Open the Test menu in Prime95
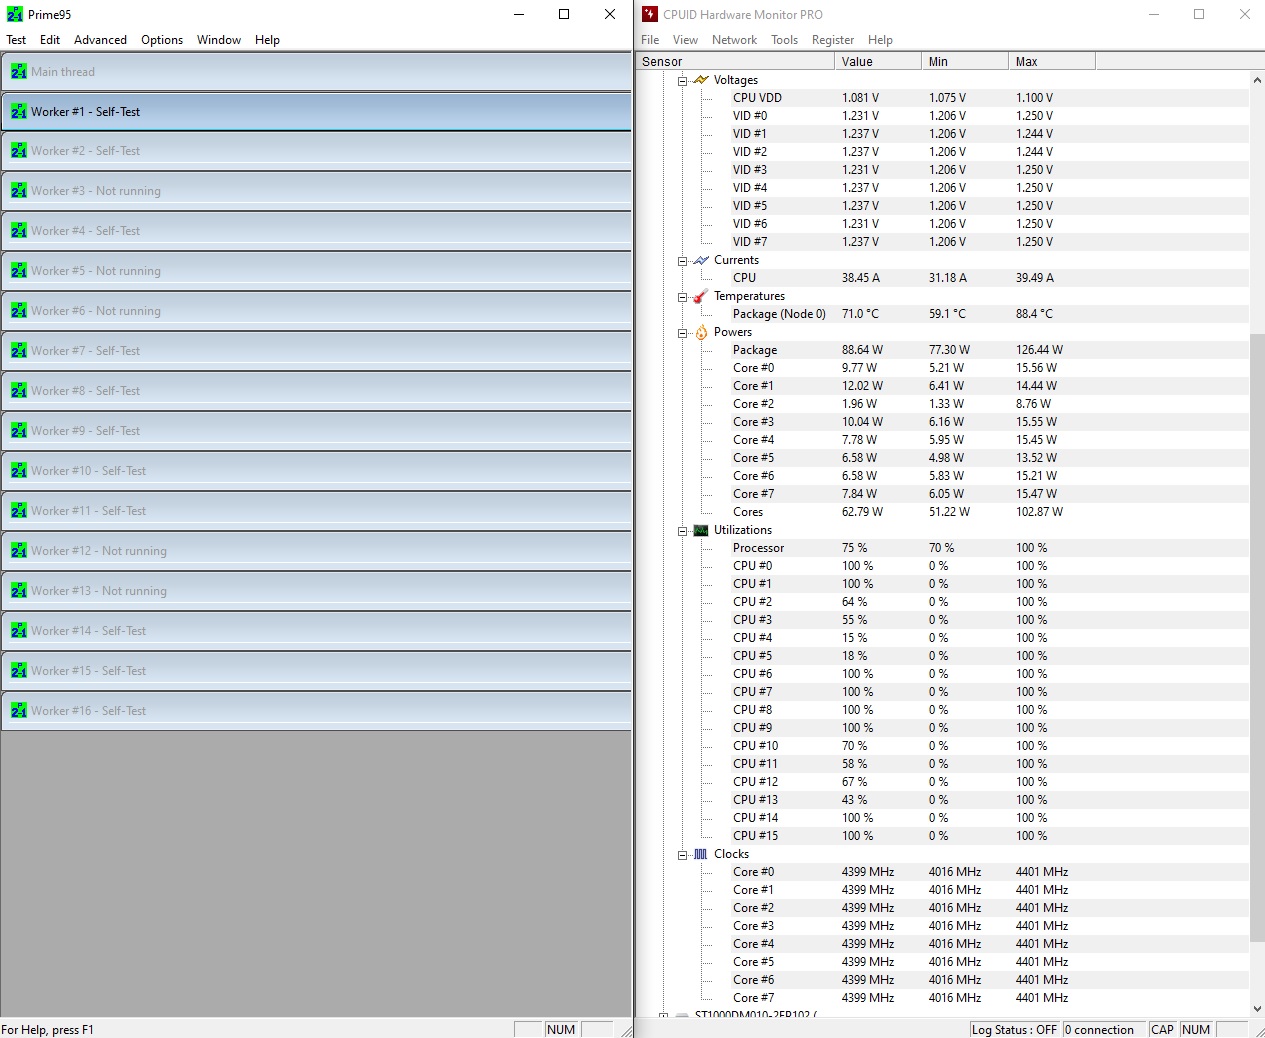 (x=16, y=40)
